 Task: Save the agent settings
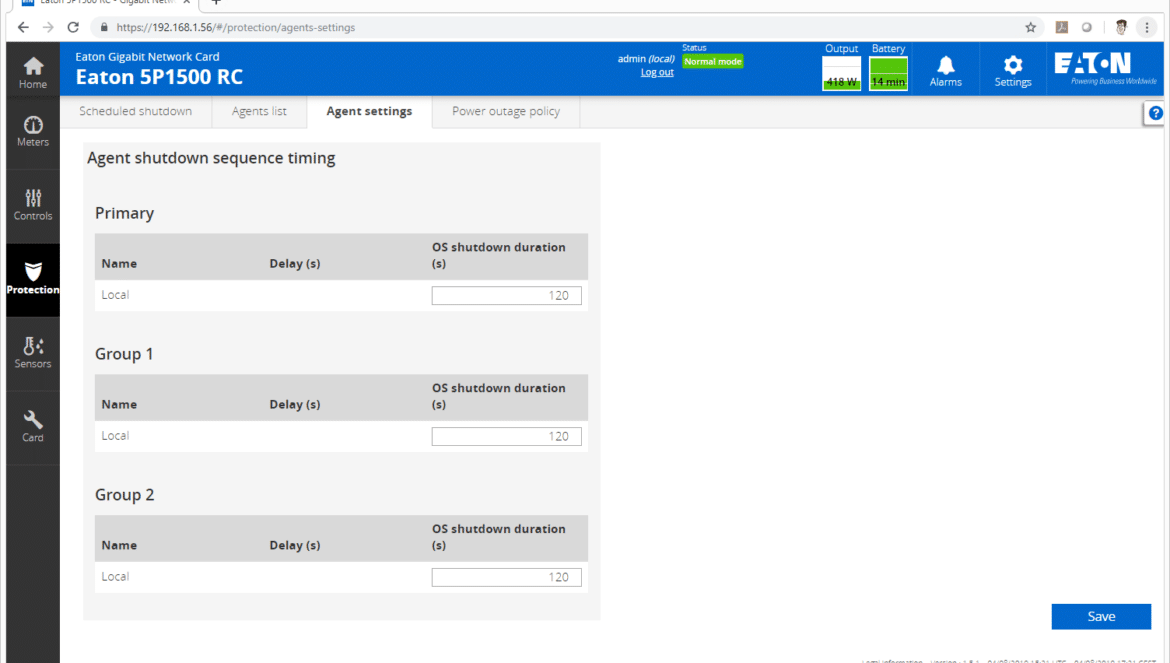(x=1101, y=616)
